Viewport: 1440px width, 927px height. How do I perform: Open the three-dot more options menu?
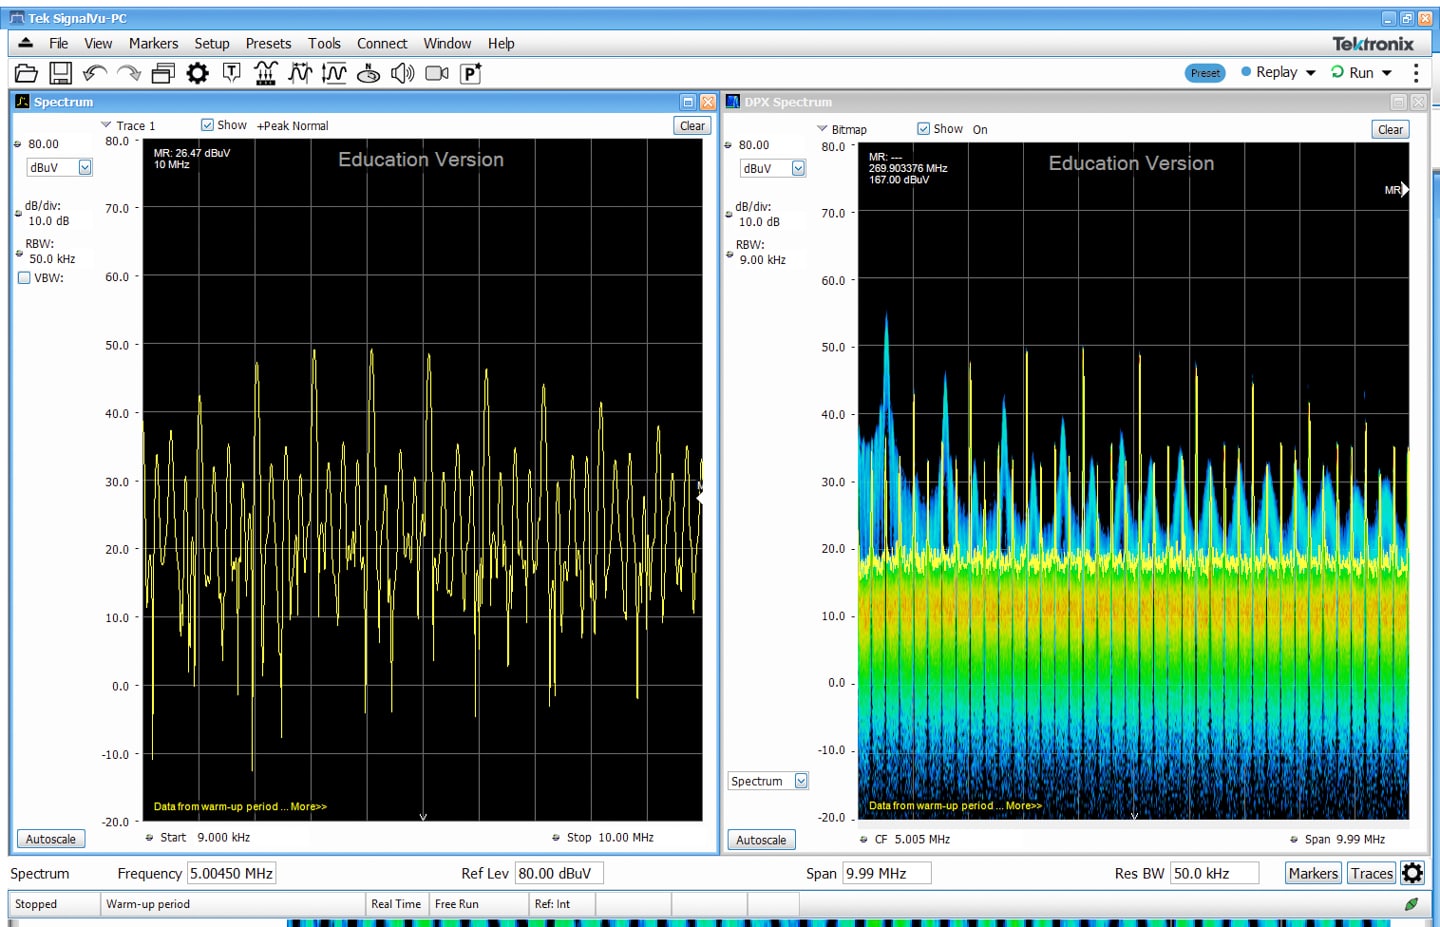point(1416,73)
